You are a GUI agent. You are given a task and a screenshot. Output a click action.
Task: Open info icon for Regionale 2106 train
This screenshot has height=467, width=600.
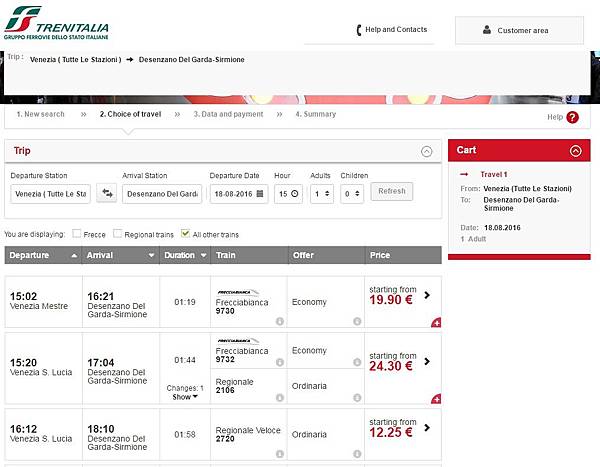click(280, 398)
